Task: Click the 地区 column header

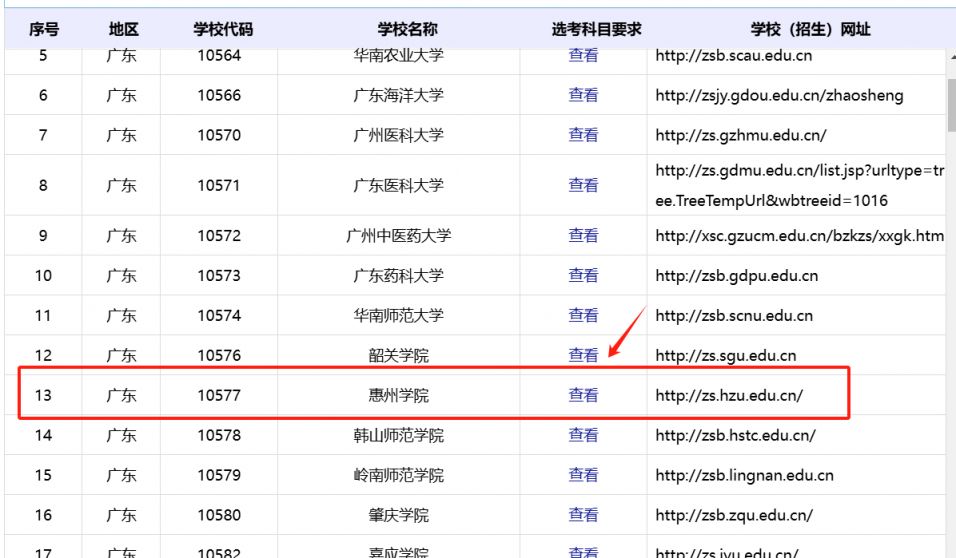Action: (x=124, y=29)
